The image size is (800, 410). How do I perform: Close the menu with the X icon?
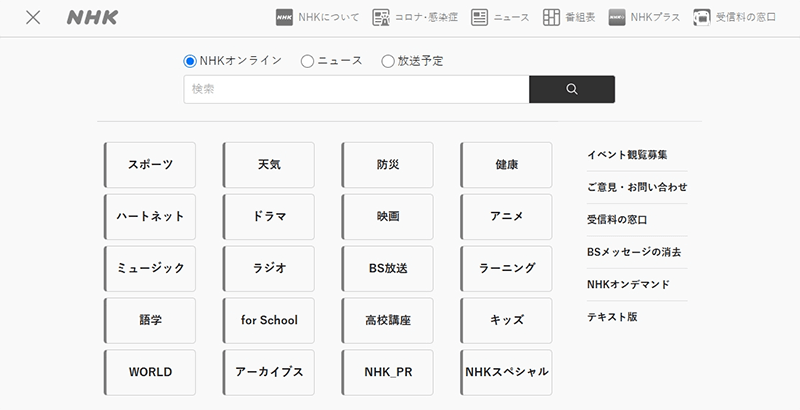[33, 18]
